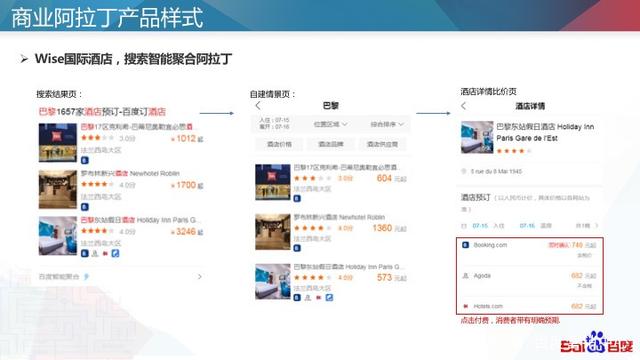This screenshot has height=360, width=640.
Task: Open the 巴黎1657家酒店预订-百度订酒店 search result title
Action: point(102,111)
